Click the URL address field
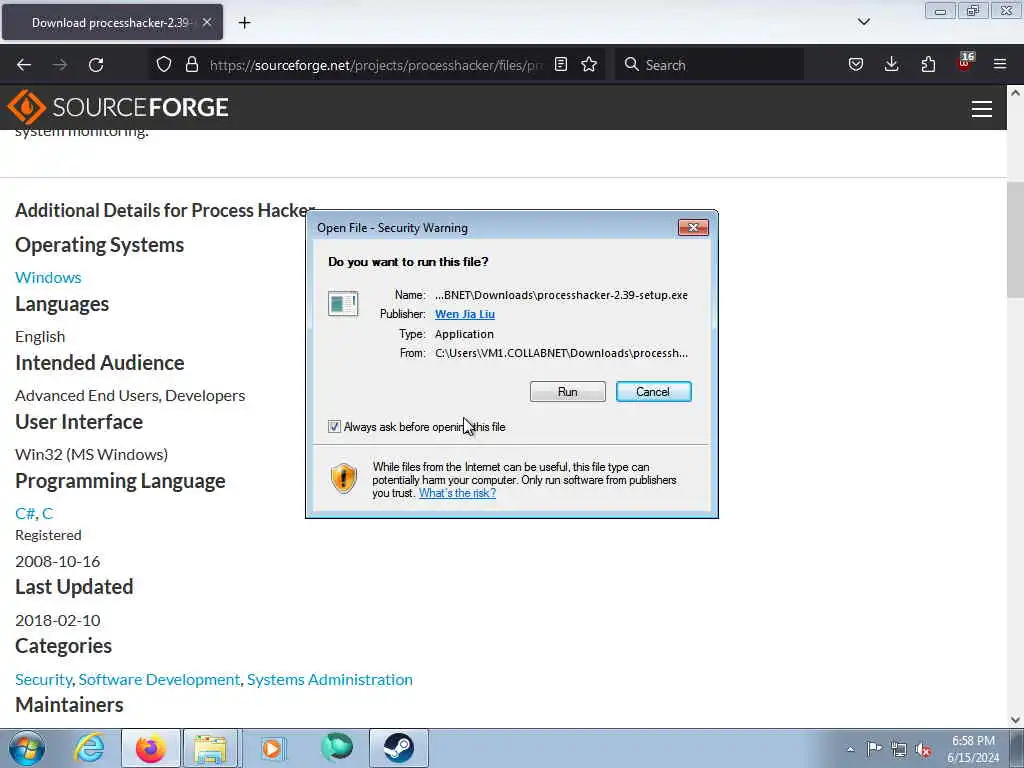 (x=376, y=65)
